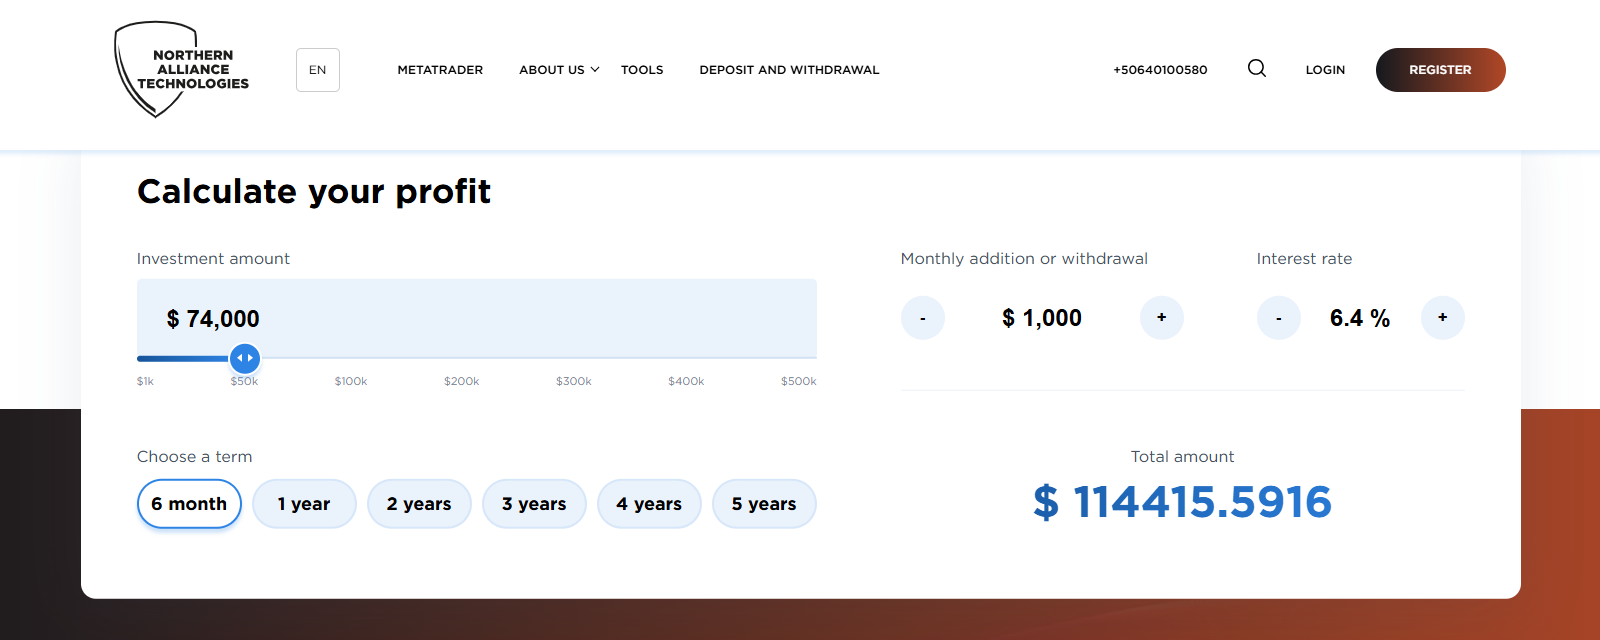Select the 5 years term
1600x640 pixels.
tap(764, 504)
